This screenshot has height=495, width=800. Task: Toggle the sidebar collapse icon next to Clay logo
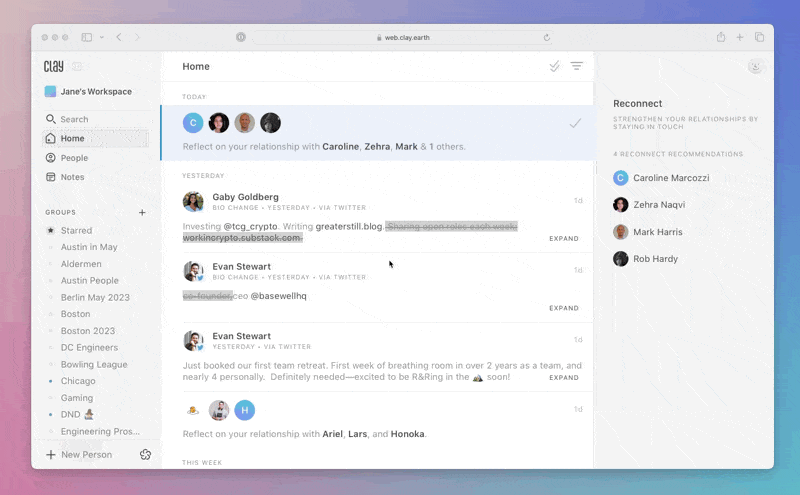[x=77, y=67]
